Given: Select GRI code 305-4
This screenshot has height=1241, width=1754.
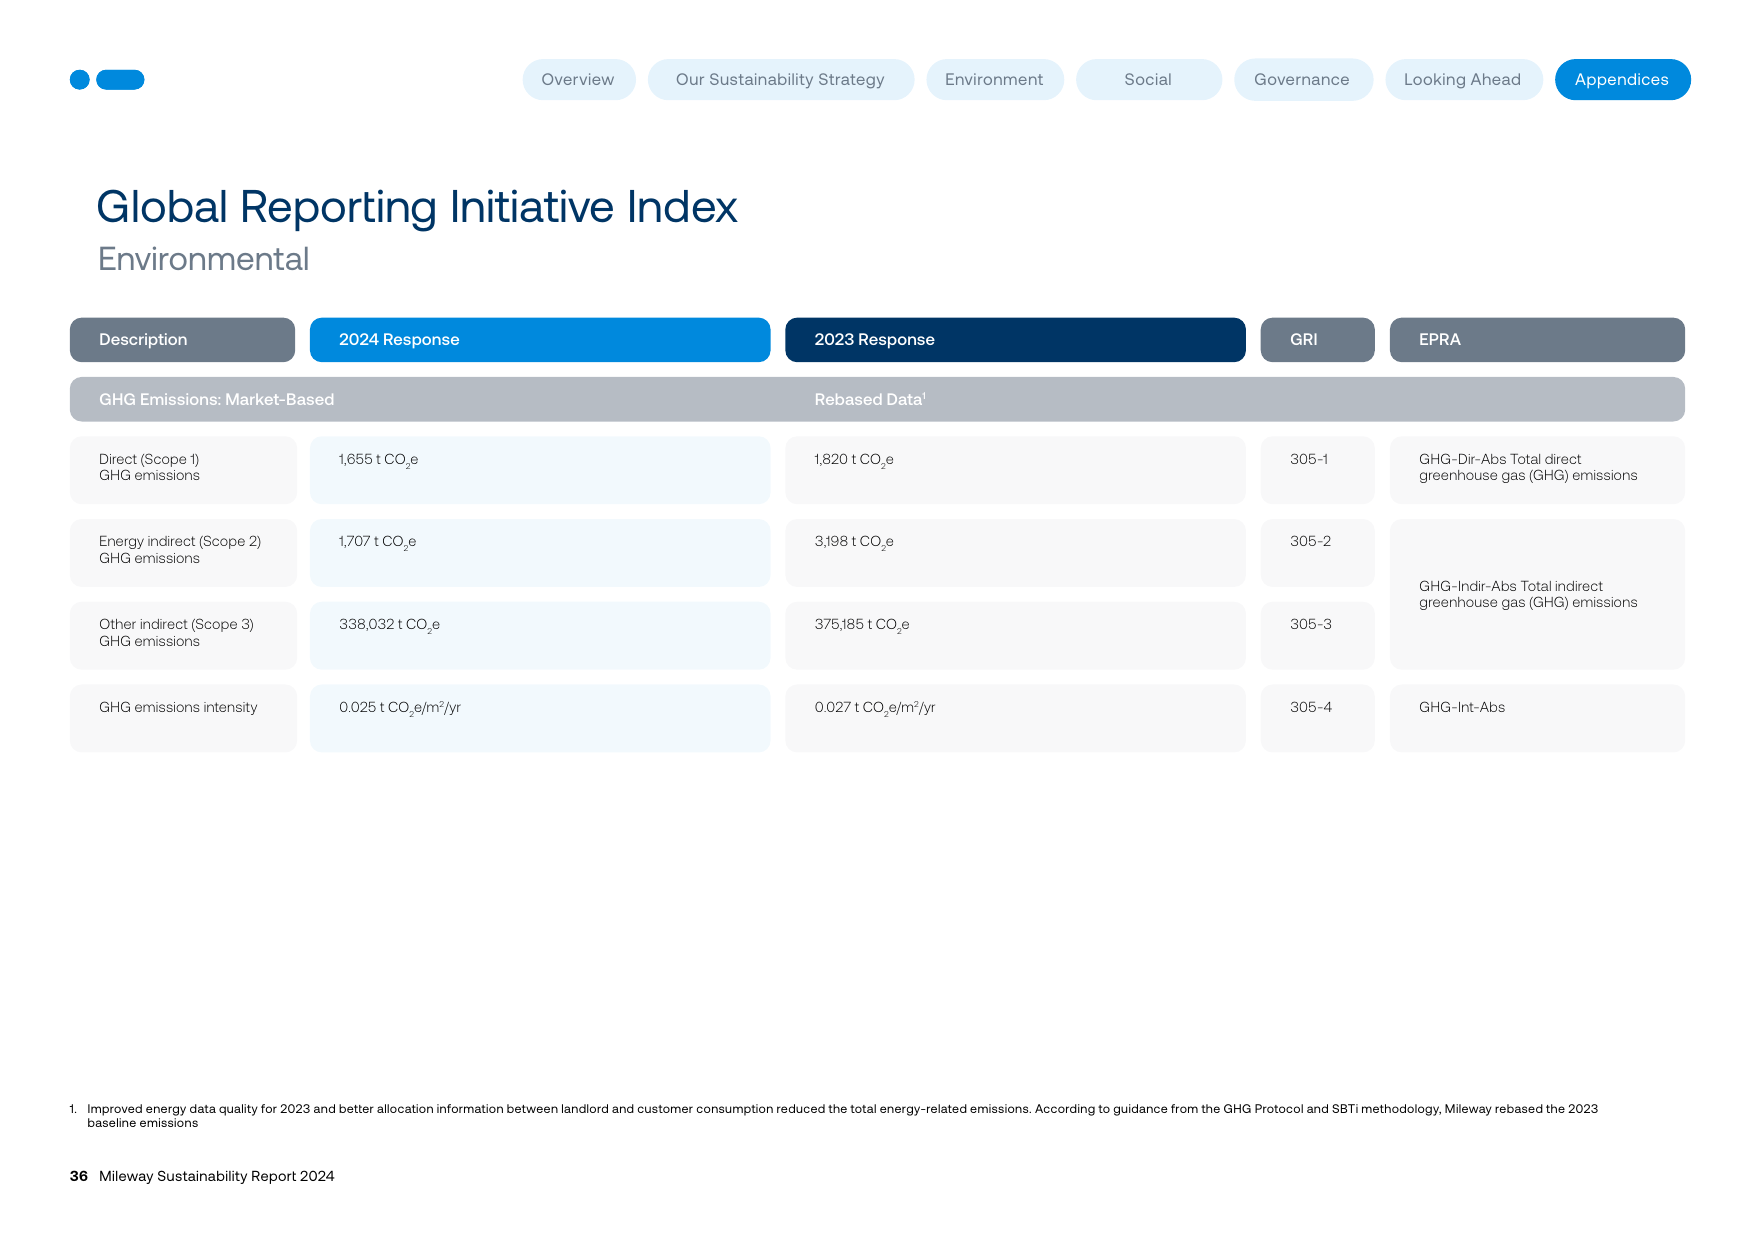Looking at the screenshot, I should 1310,707.
